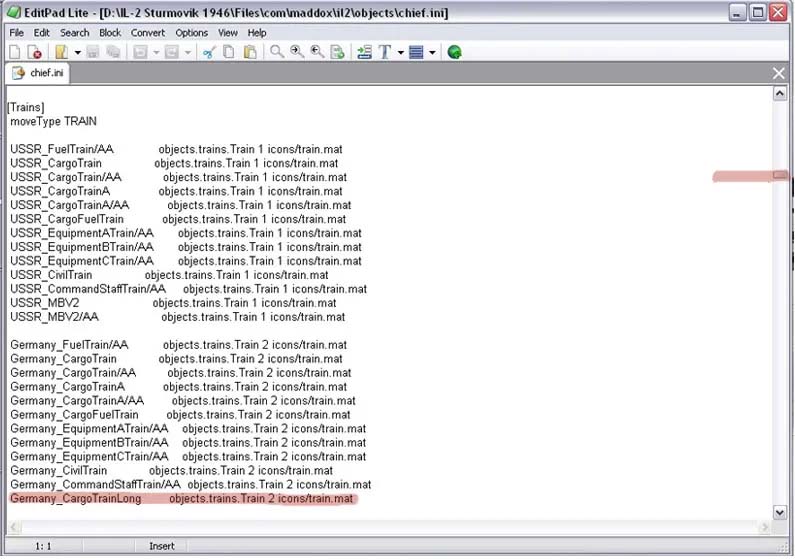Click the New file toolbar icon
The image size is (795, 559).
[15, 52]
